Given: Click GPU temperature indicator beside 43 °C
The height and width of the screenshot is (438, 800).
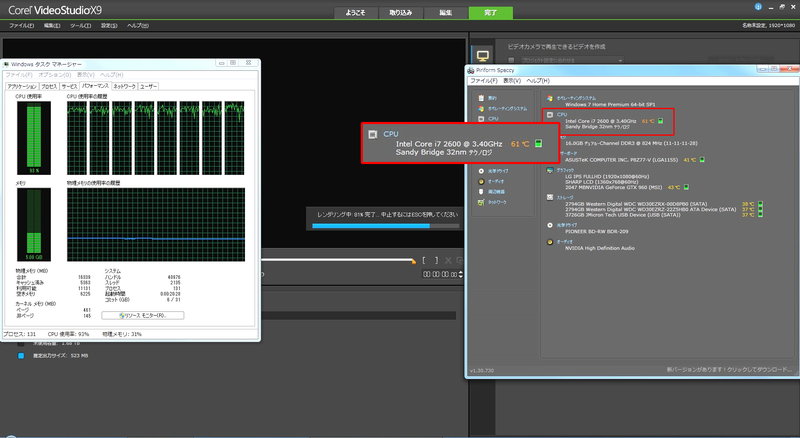Looking at the screenshot, I should tap(686, 187).
